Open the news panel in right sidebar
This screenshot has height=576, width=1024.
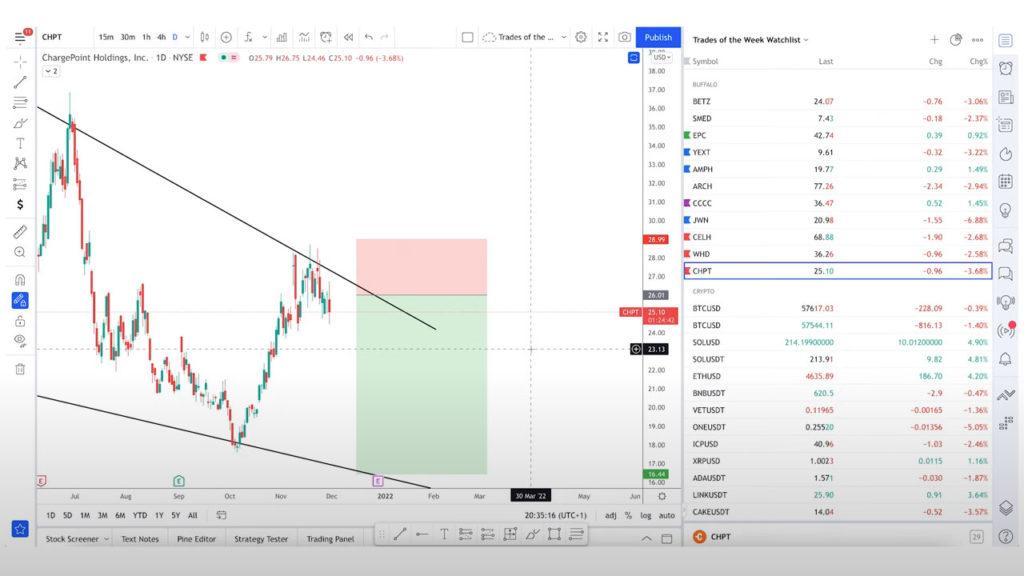[1006, 97]
